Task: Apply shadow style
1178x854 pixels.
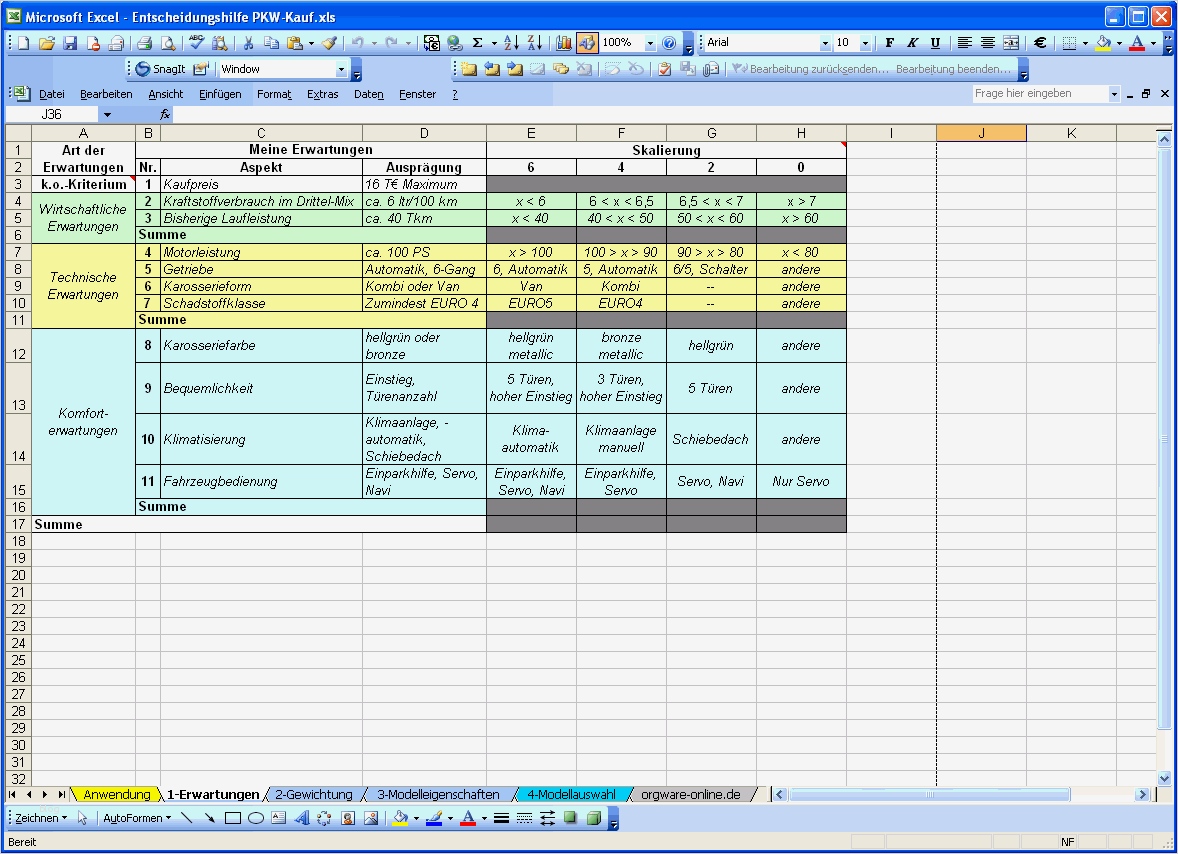Action: [x=570, y=818]
